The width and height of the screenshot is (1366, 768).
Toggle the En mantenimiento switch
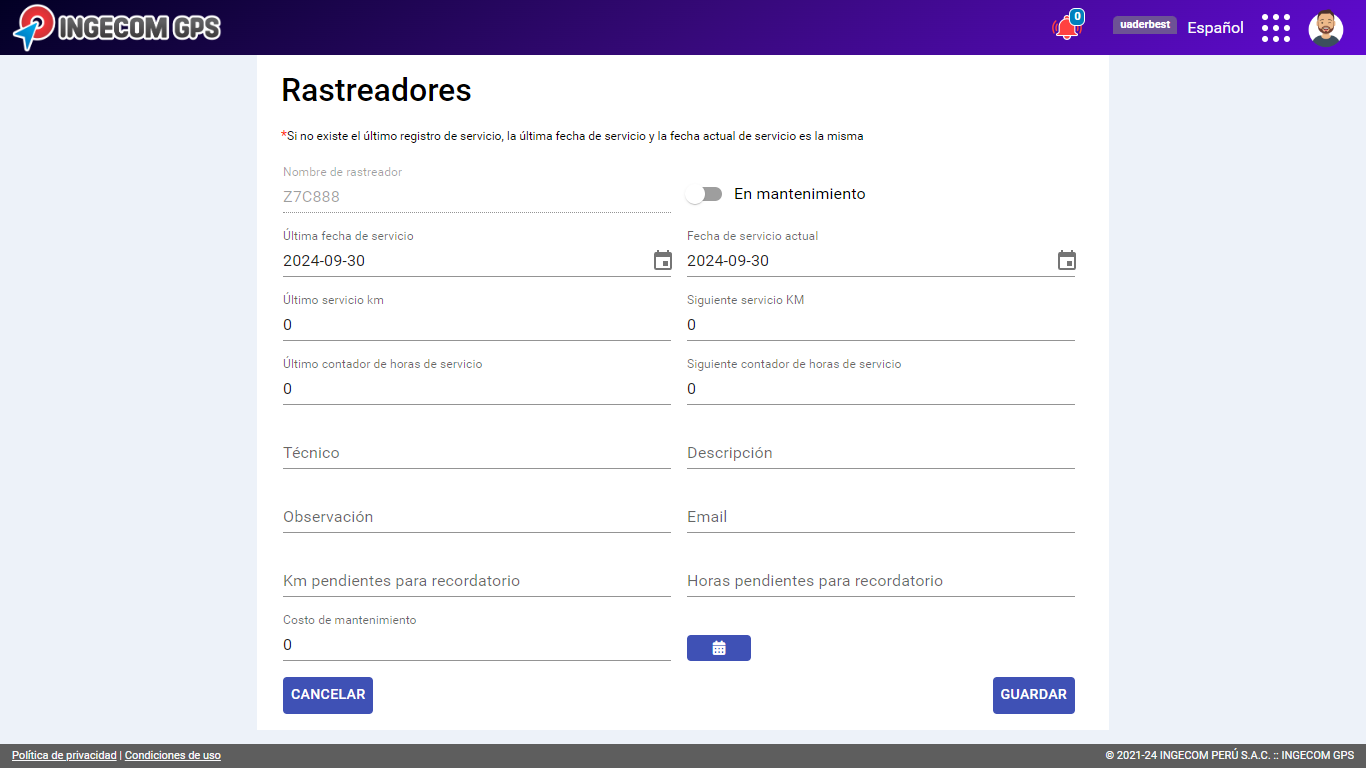[704, 194]
